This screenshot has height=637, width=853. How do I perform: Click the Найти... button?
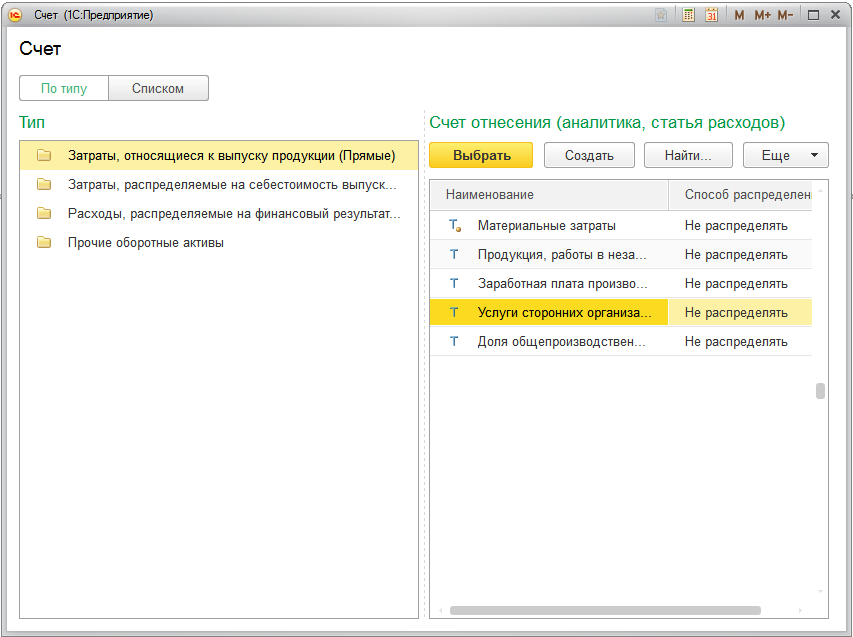[687, 155]
